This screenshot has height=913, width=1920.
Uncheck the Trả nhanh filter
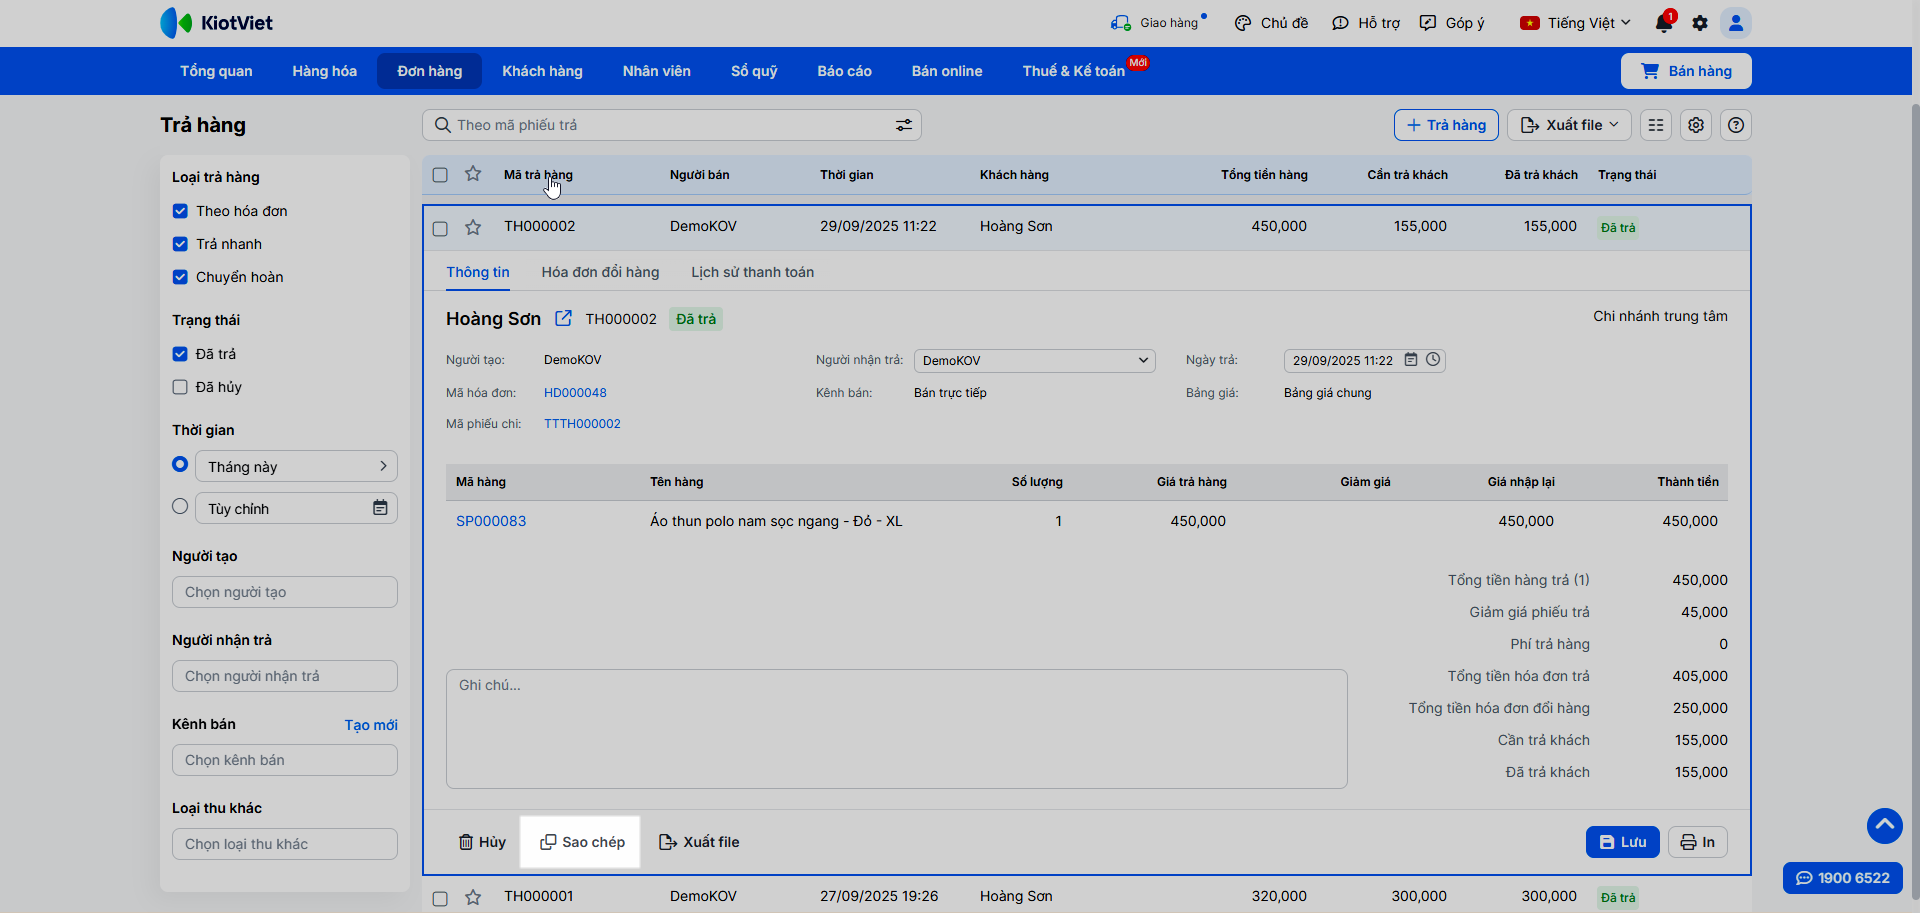180,244
